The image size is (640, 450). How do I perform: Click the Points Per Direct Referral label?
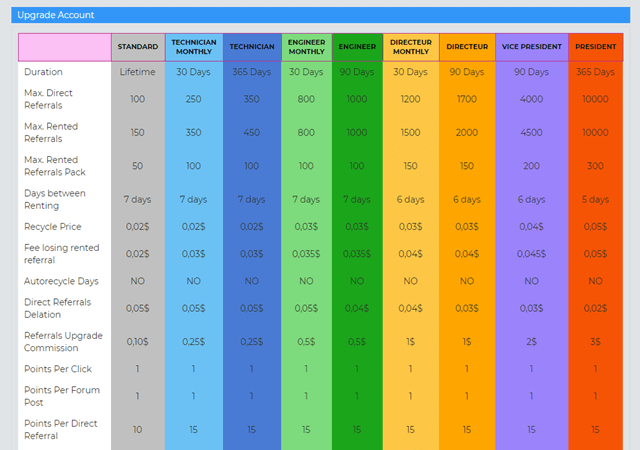pyautogui.click(x=61, y=430)
